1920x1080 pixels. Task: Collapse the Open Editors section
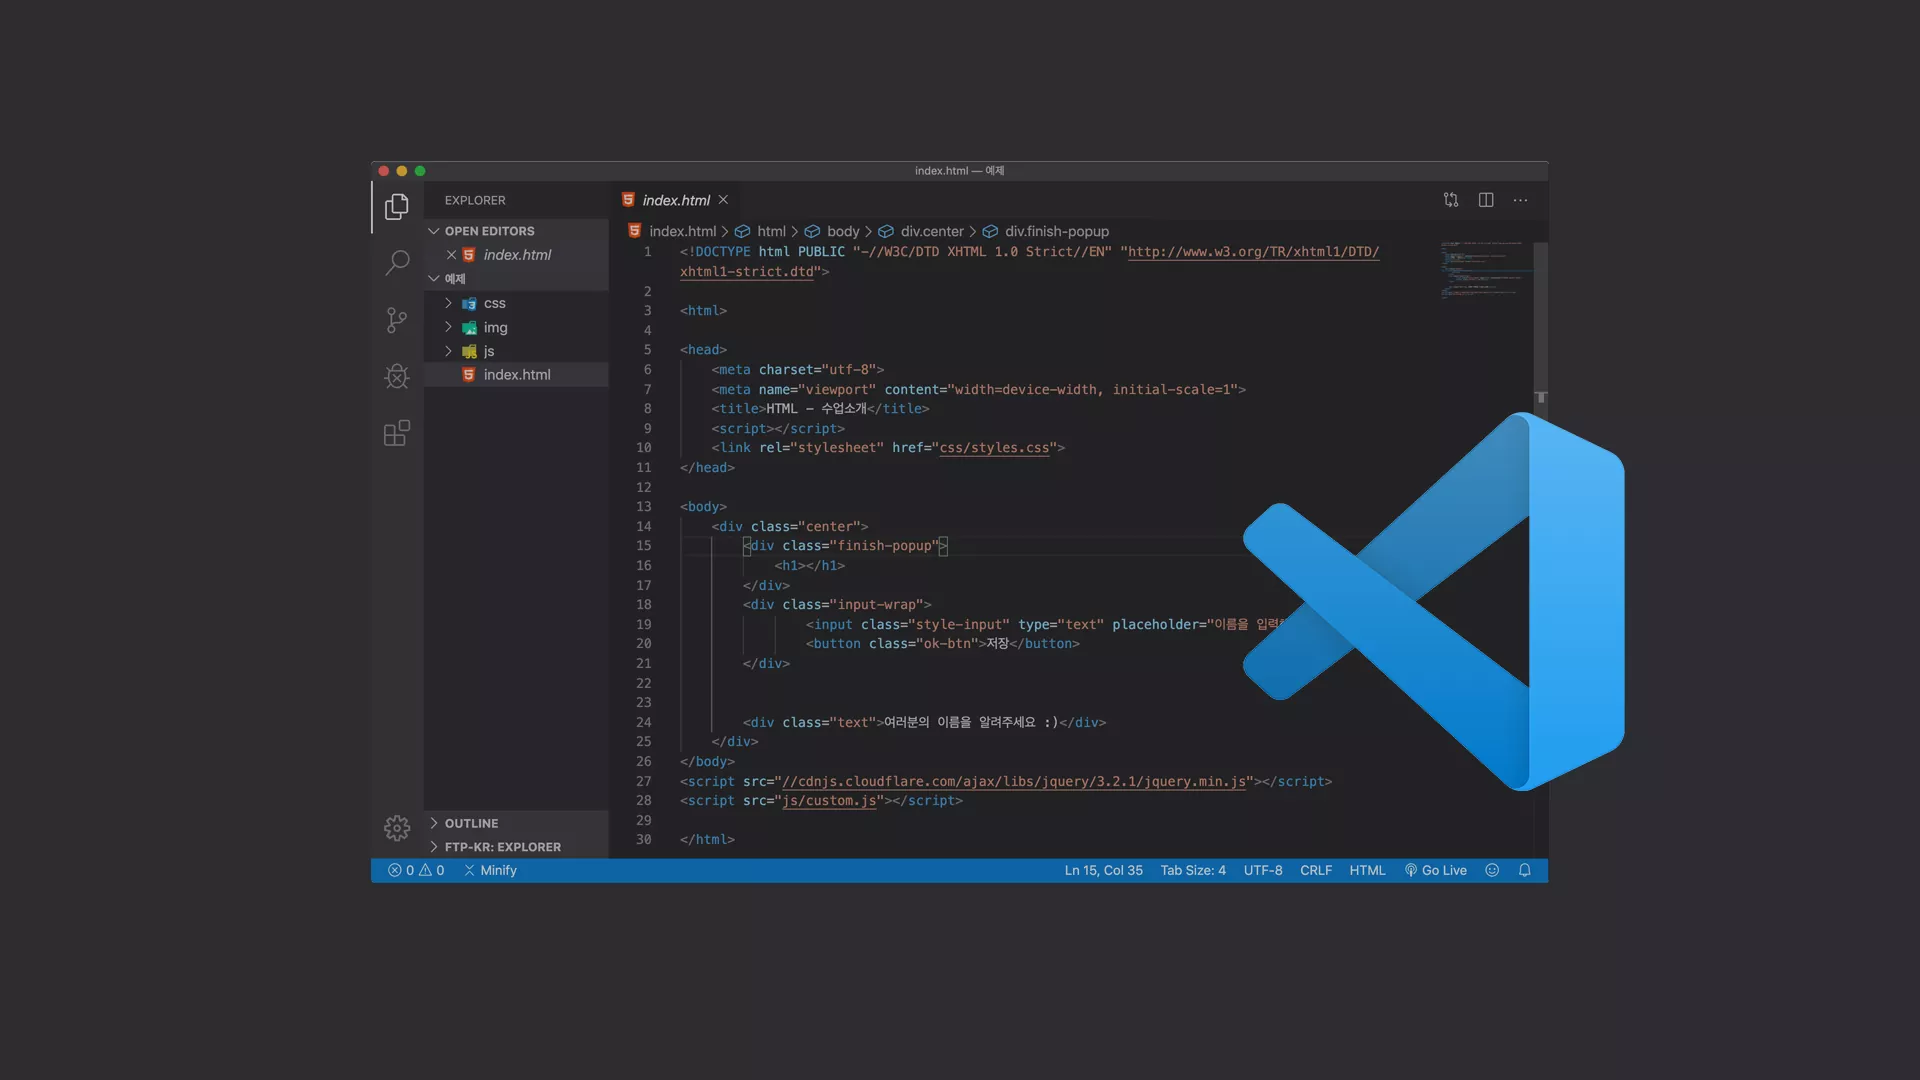[x=434, y=231]
